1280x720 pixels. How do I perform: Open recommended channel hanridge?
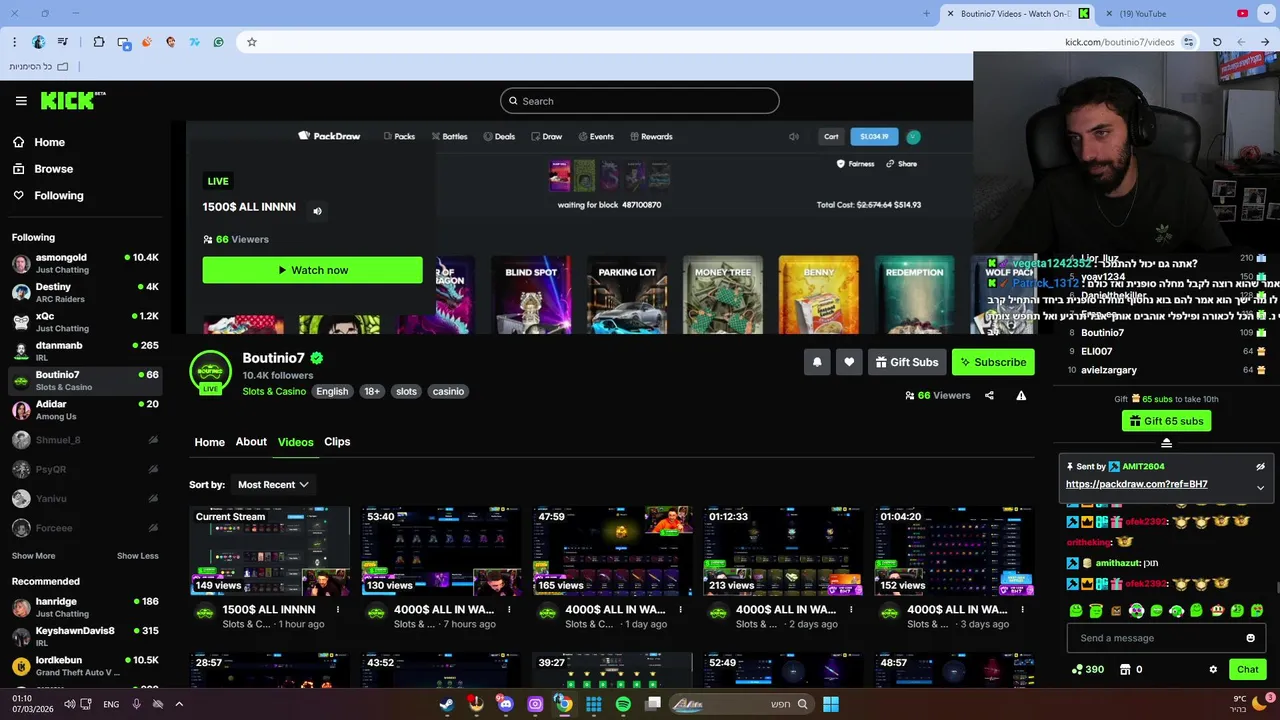pos(85,607)
